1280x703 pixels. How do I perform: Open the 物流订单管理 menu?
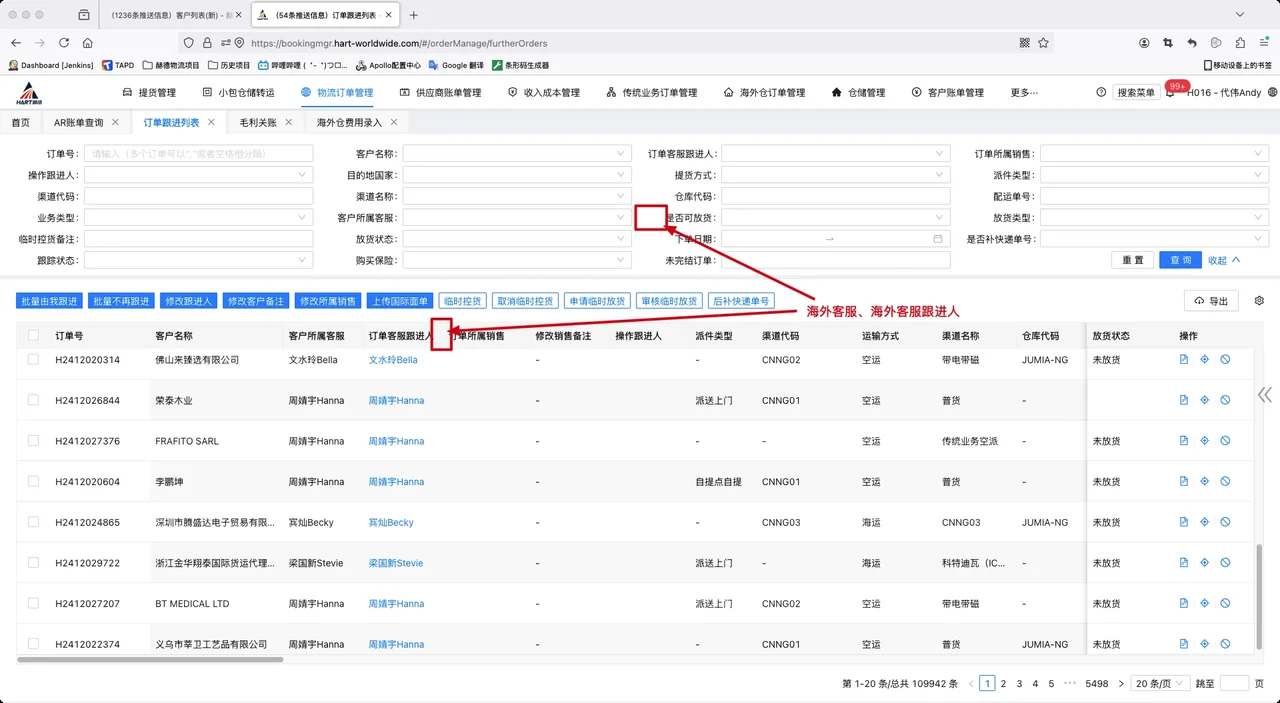point(337,92)
